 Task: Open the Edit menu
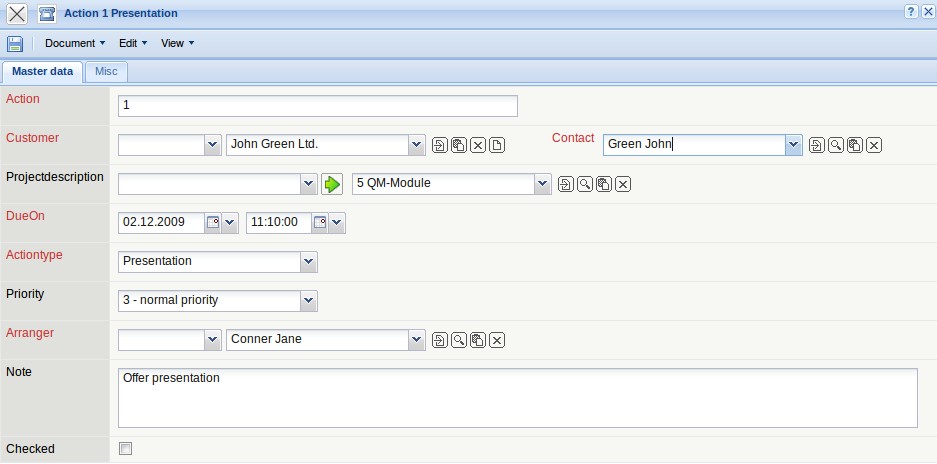tap(133, 43)
